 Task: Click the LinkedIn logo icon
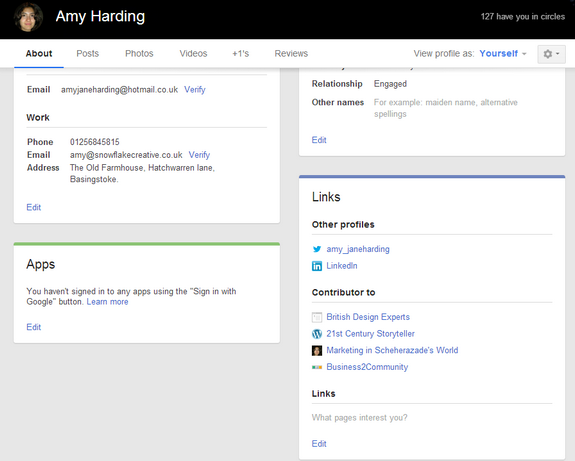[317, 266]
